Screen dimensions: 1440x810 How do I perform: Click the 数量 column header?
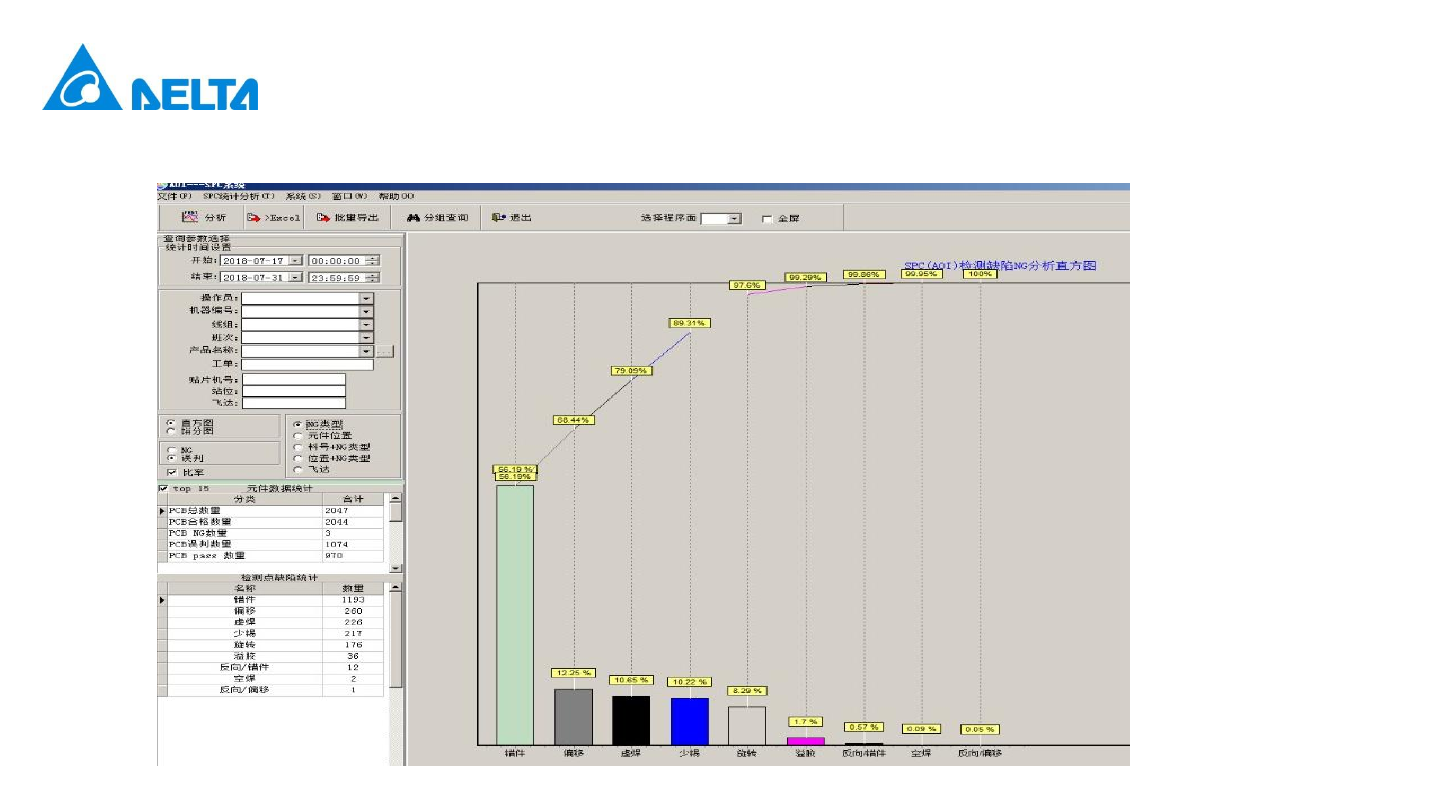coord(353,588)
